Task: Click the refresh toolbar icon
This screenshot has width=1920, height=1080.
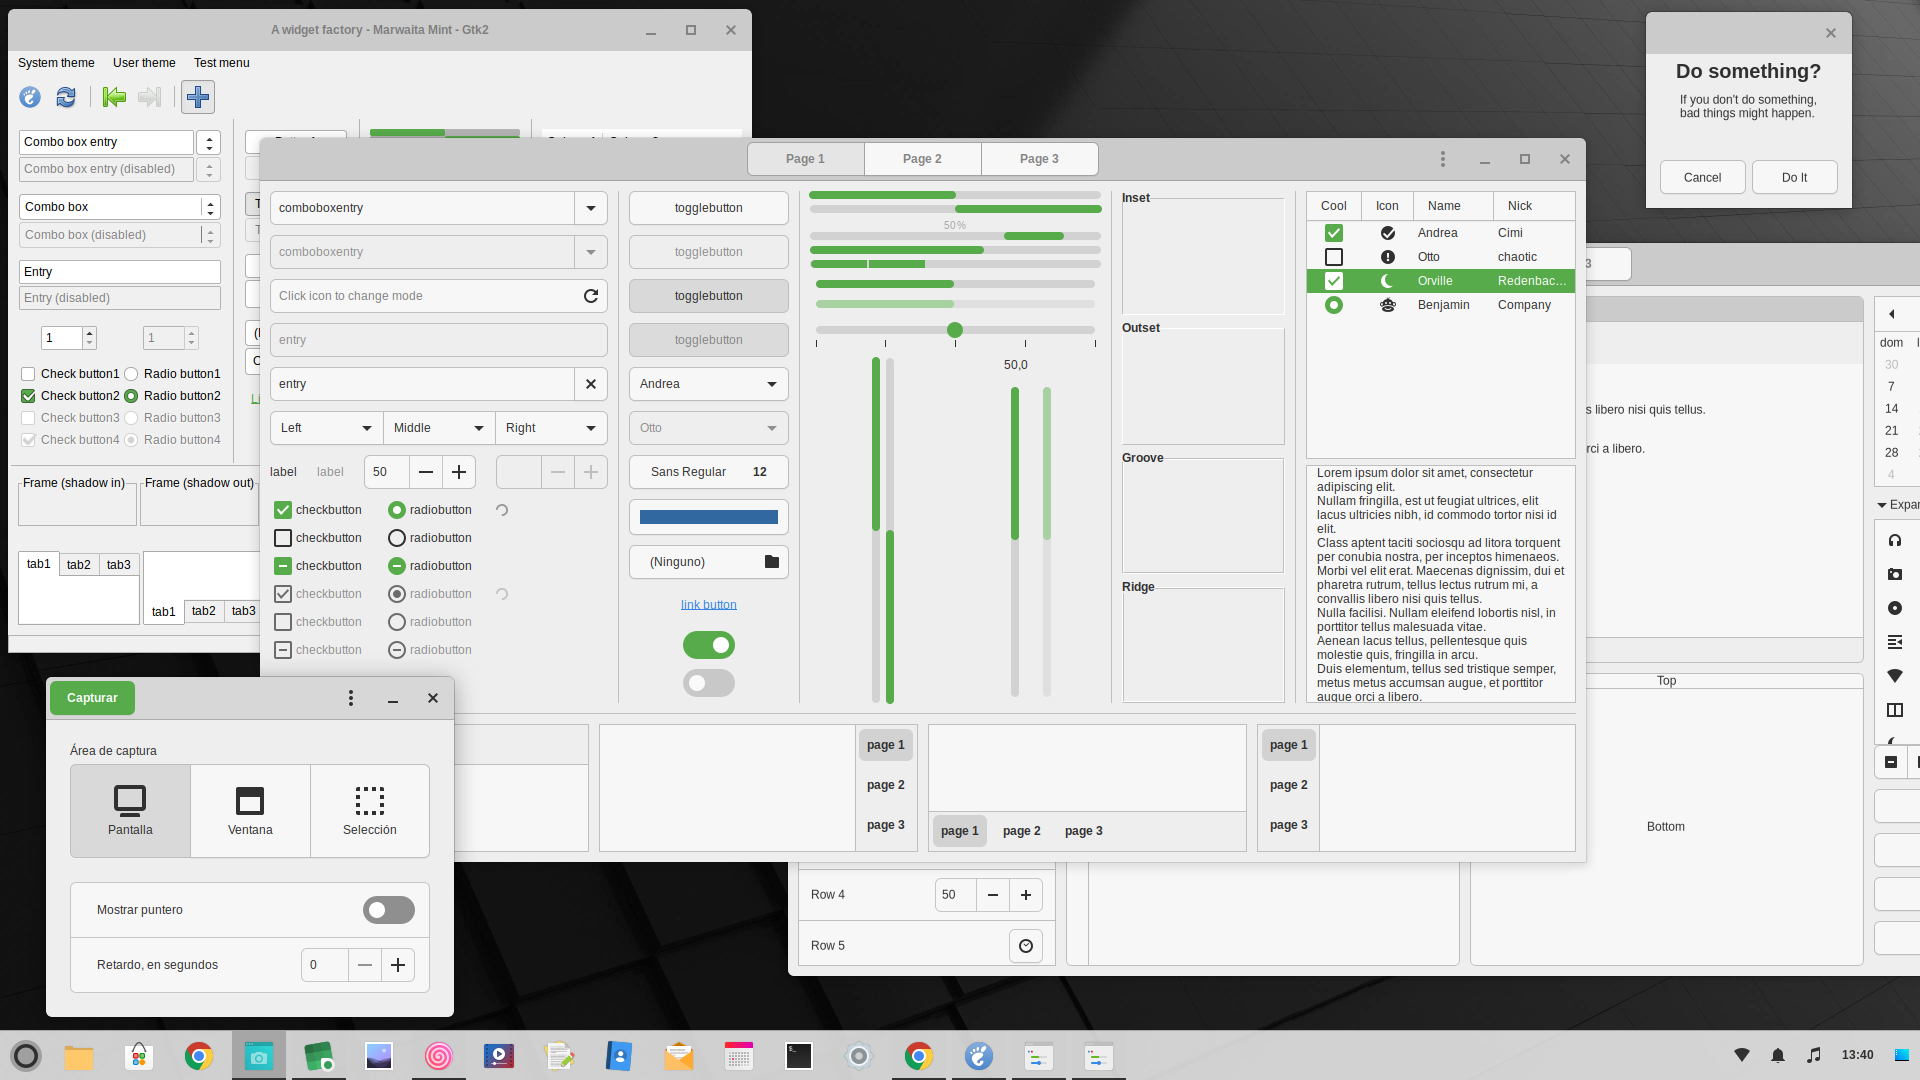Action: coord(65,97)
